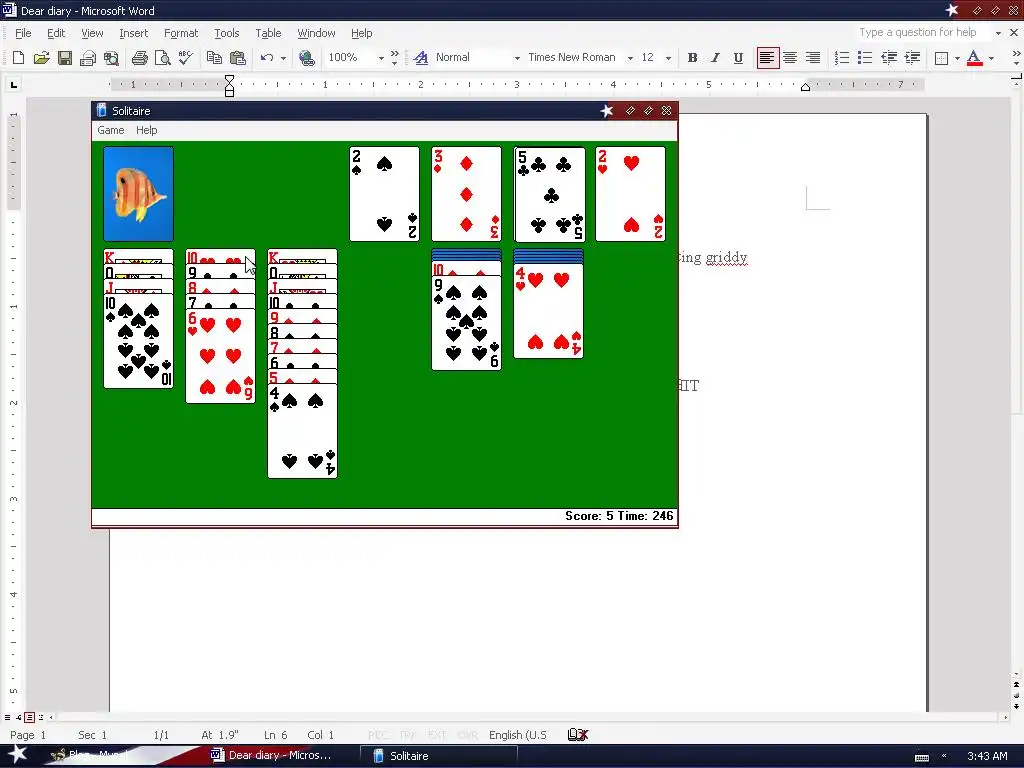The image size is (1024, 768).
Task: Click the tab alignment selector on ruler
Action: [14, 84]
